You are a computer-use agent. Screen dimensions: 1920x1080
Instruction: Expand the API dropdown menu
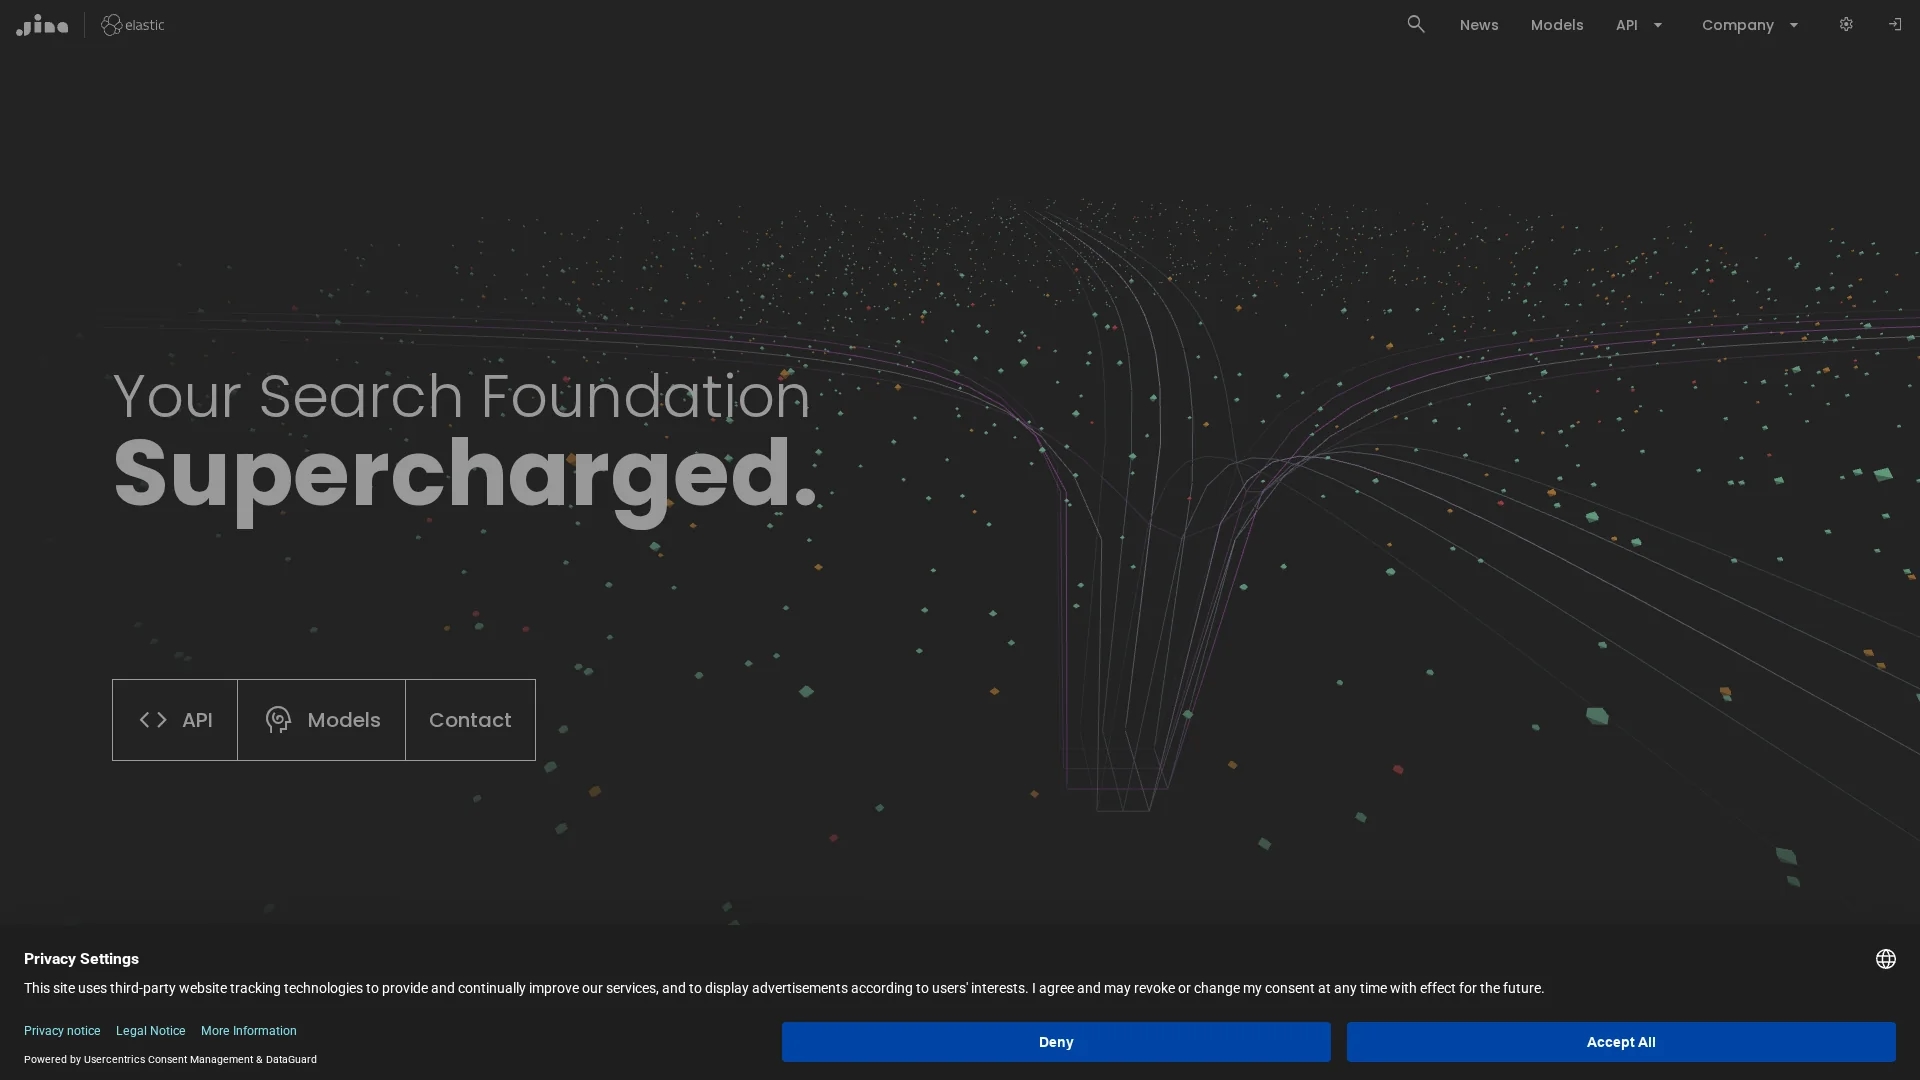click(1639, 25)
